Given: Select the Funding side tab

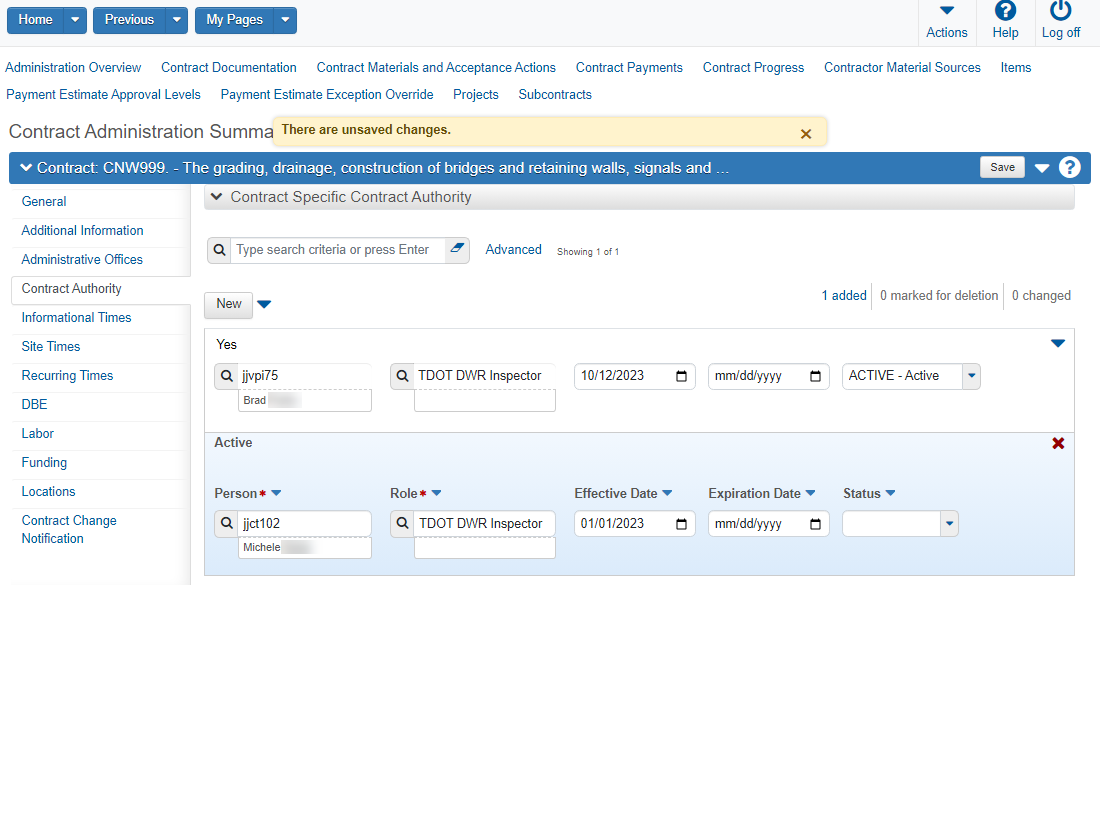Looking at the screenshot, I should pos(44,462).
